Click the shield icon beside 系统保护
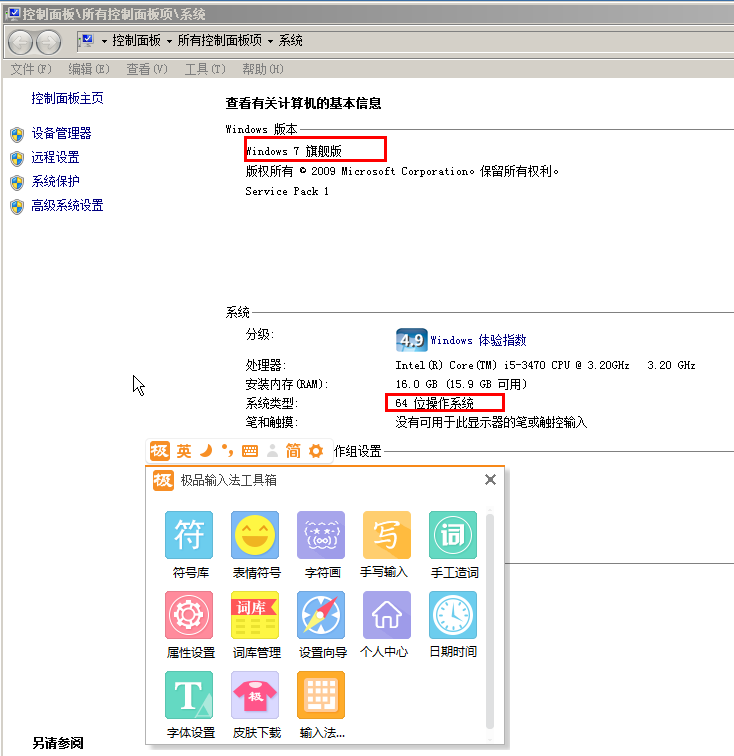Image resolution: width=734 pixels, height=756 pixels. click(x=17, y=183)
